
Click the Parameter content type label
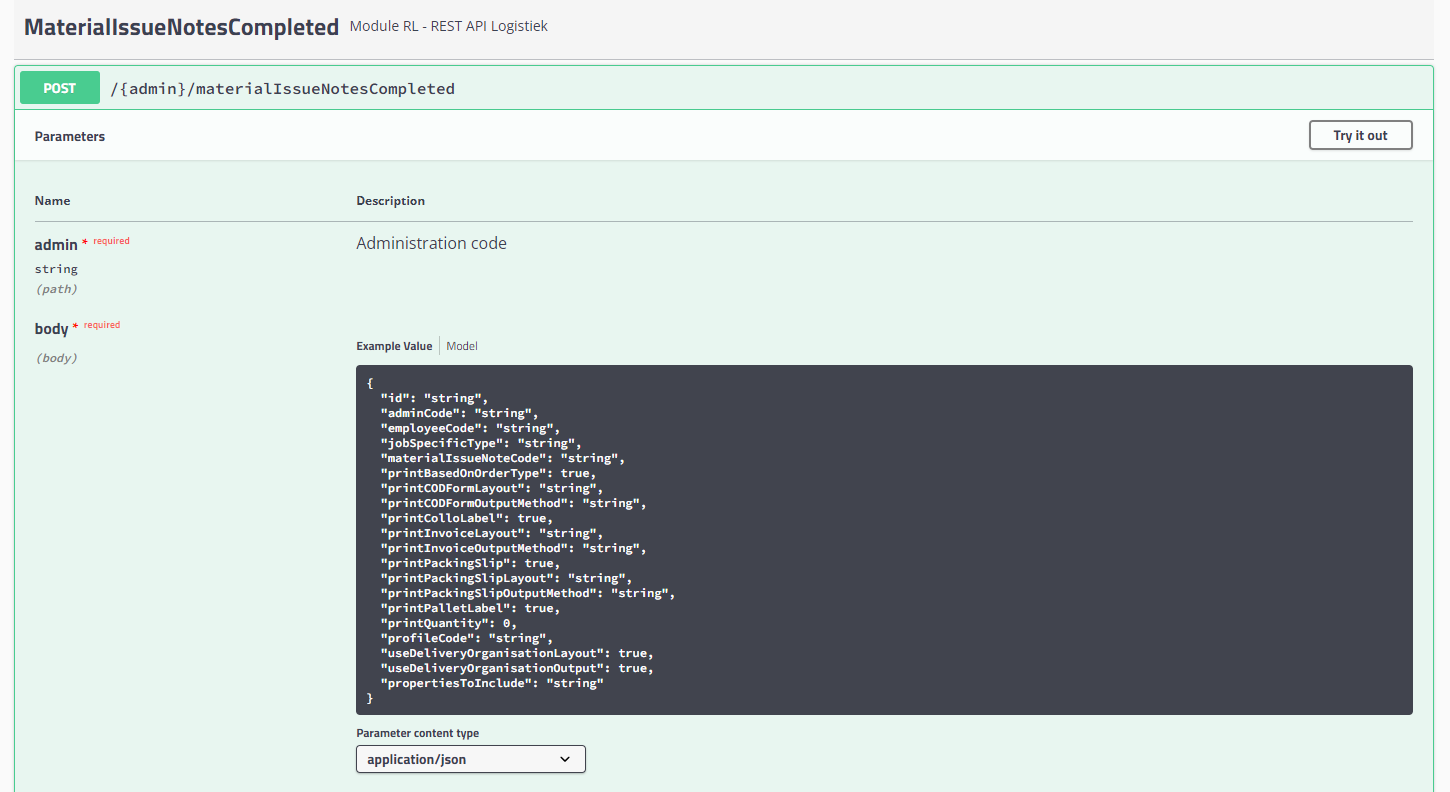(x=418, y=733)
